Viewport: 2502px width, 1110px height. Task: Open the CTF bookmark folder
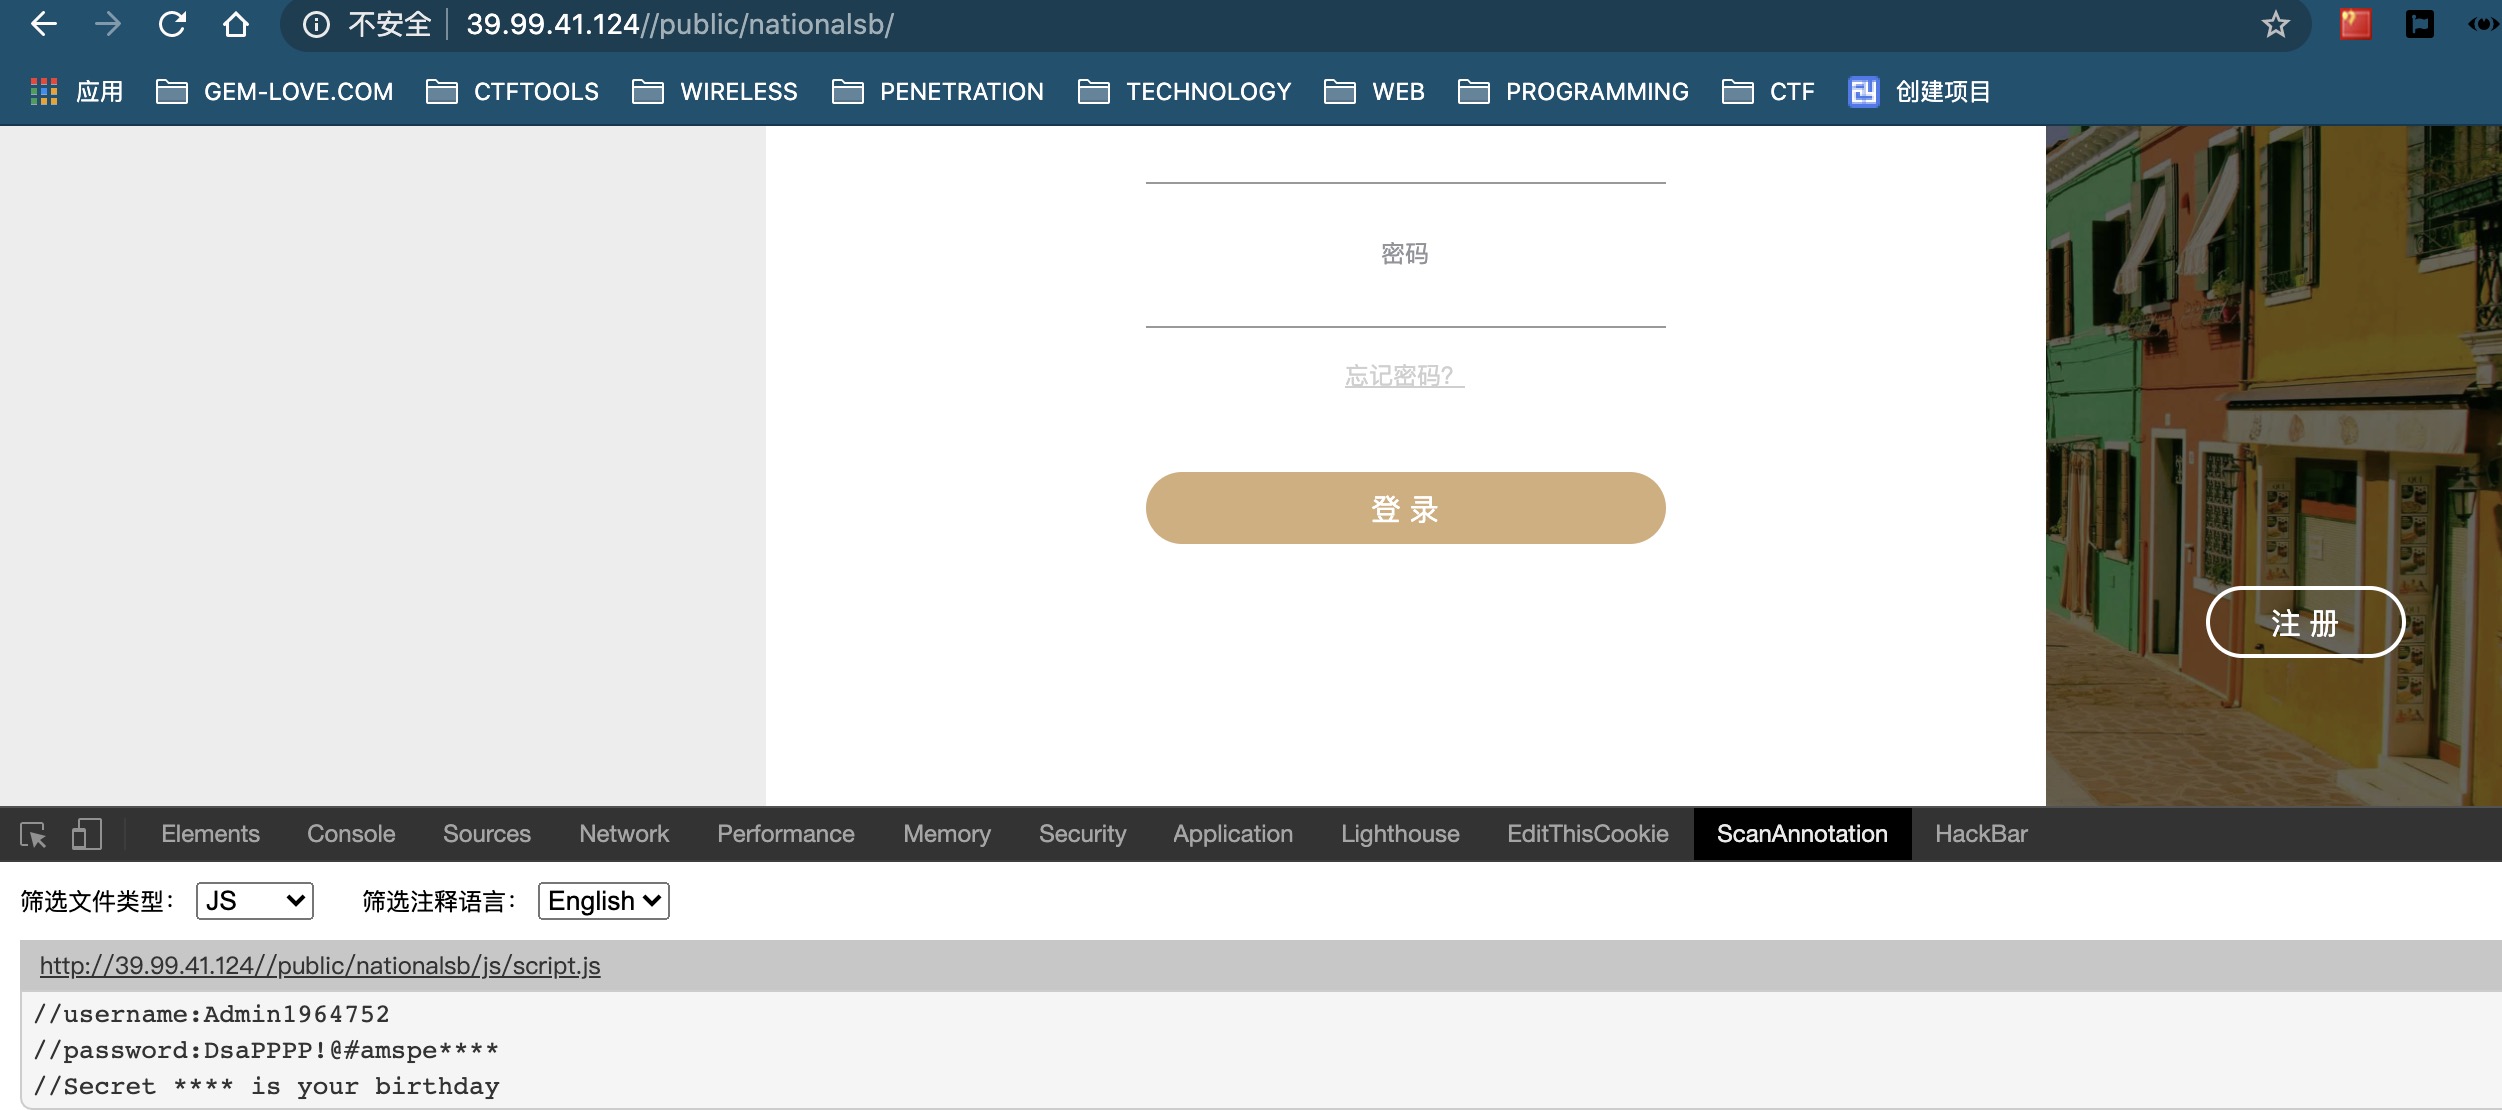tap(1768, 92)
